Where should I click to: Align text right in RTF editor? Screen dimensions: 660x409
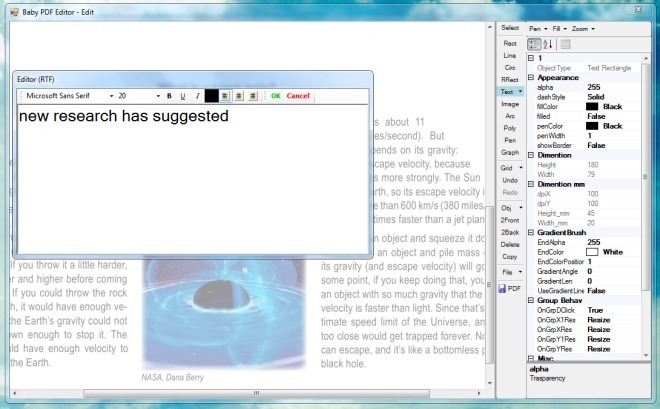(x=253, y=96)
